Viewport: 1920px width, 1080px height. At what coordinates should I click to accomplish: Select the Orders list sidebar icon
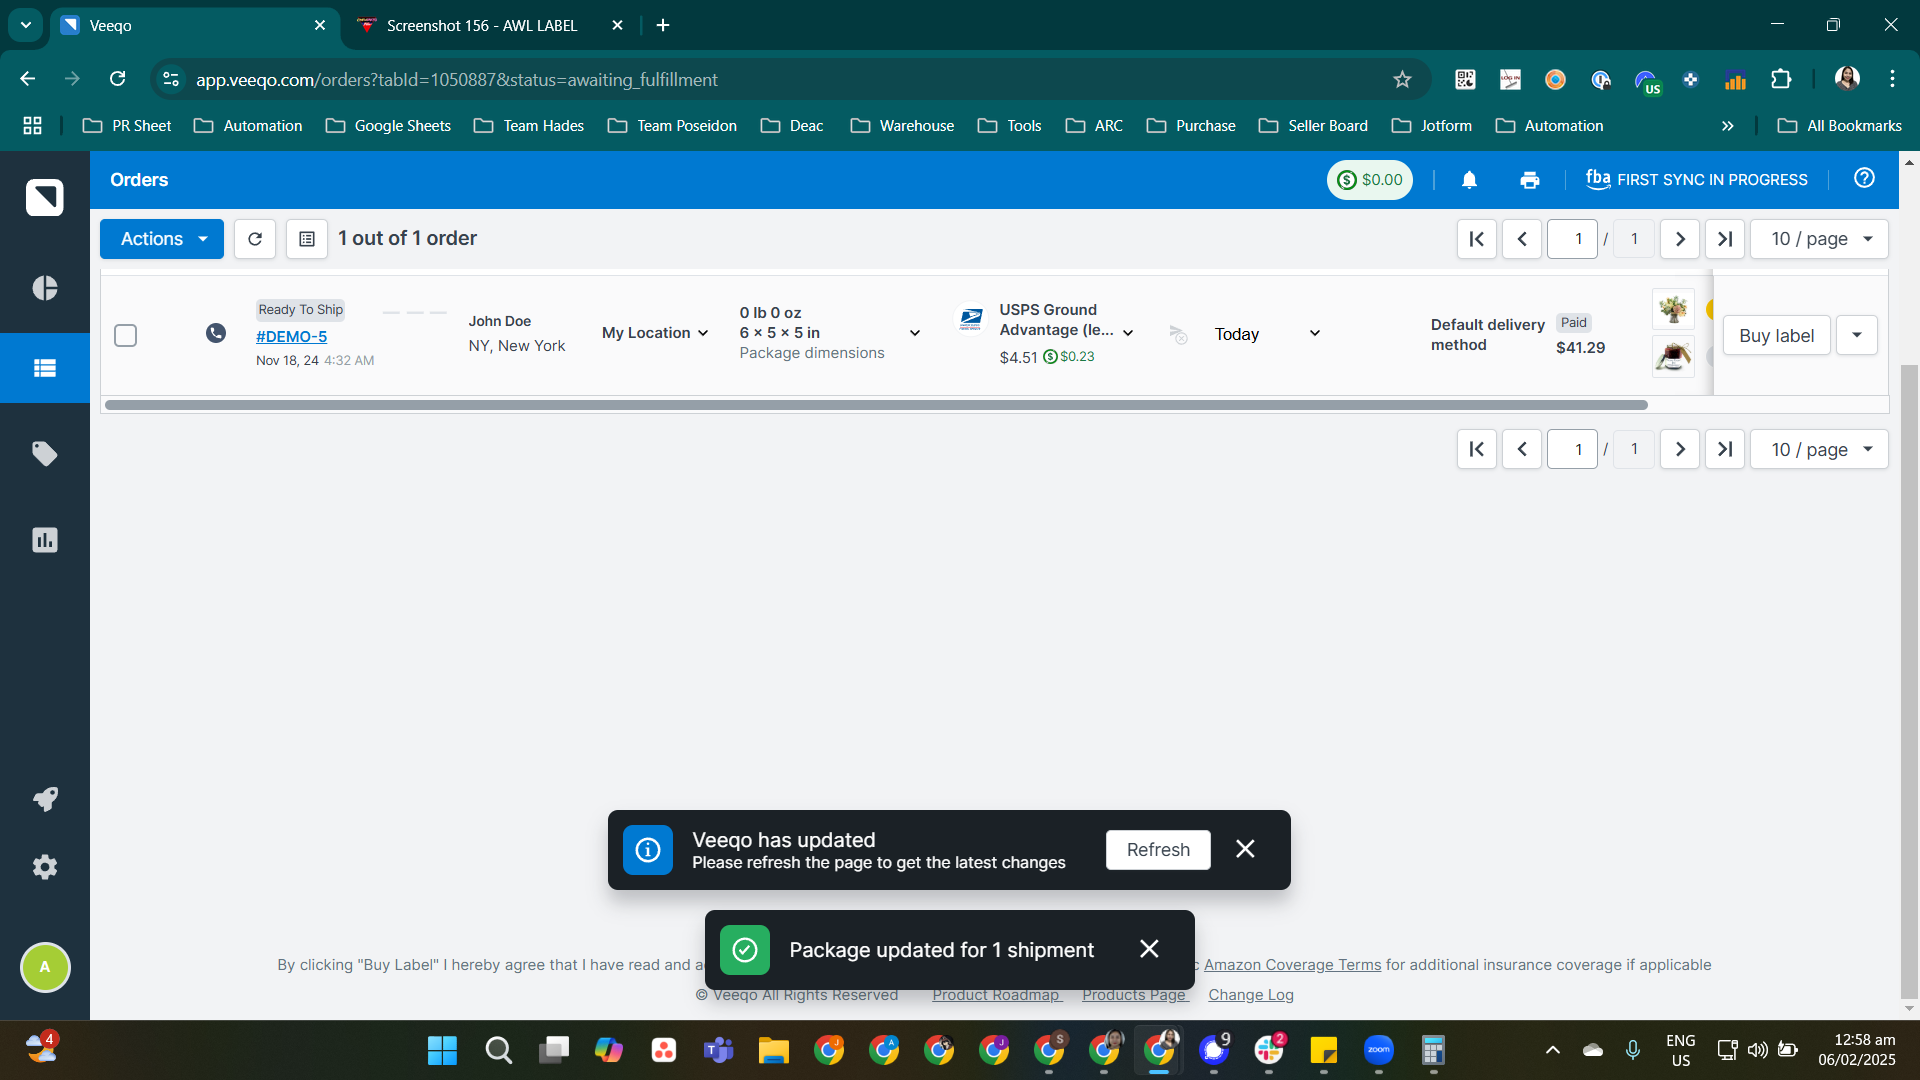pyautogui.click(x=45, y=368)
